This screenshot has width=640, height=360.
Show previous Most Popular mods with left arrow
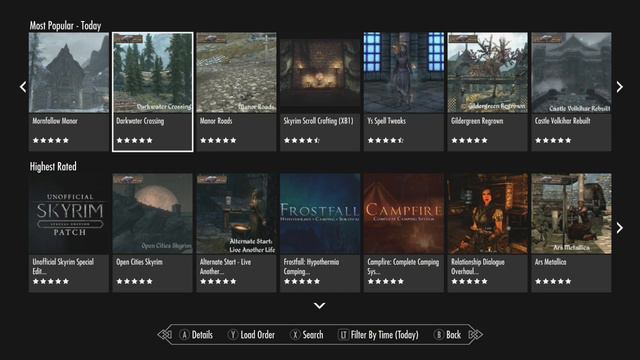(23, 87)
